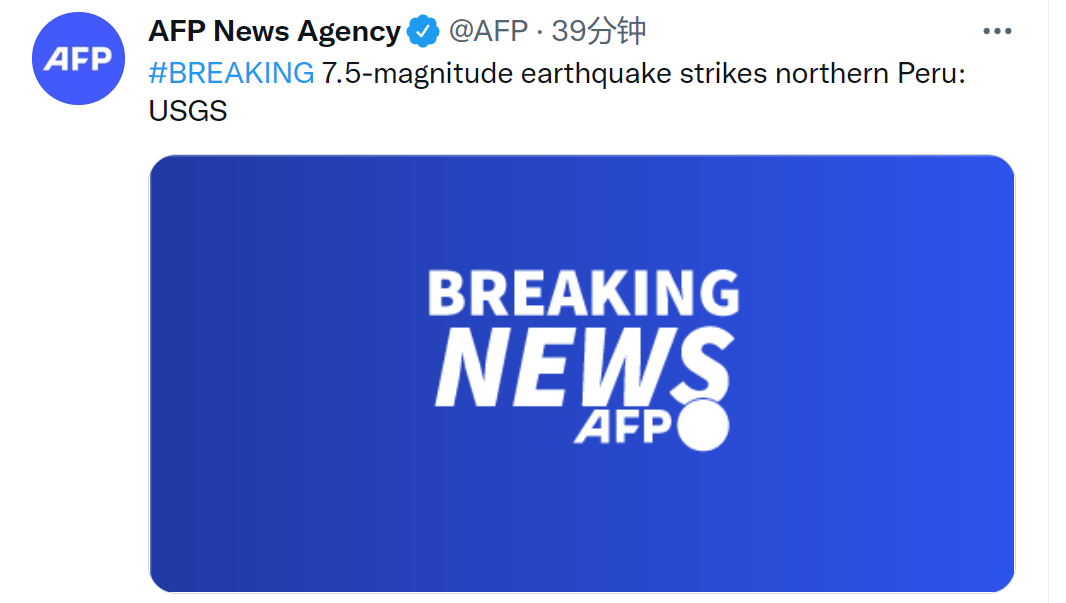Open the tweet via the 39分钟 timestamp
Image resolution: width=1066 pixels, height=603 pixels.
pyautogui.click(x=598, y=32)
